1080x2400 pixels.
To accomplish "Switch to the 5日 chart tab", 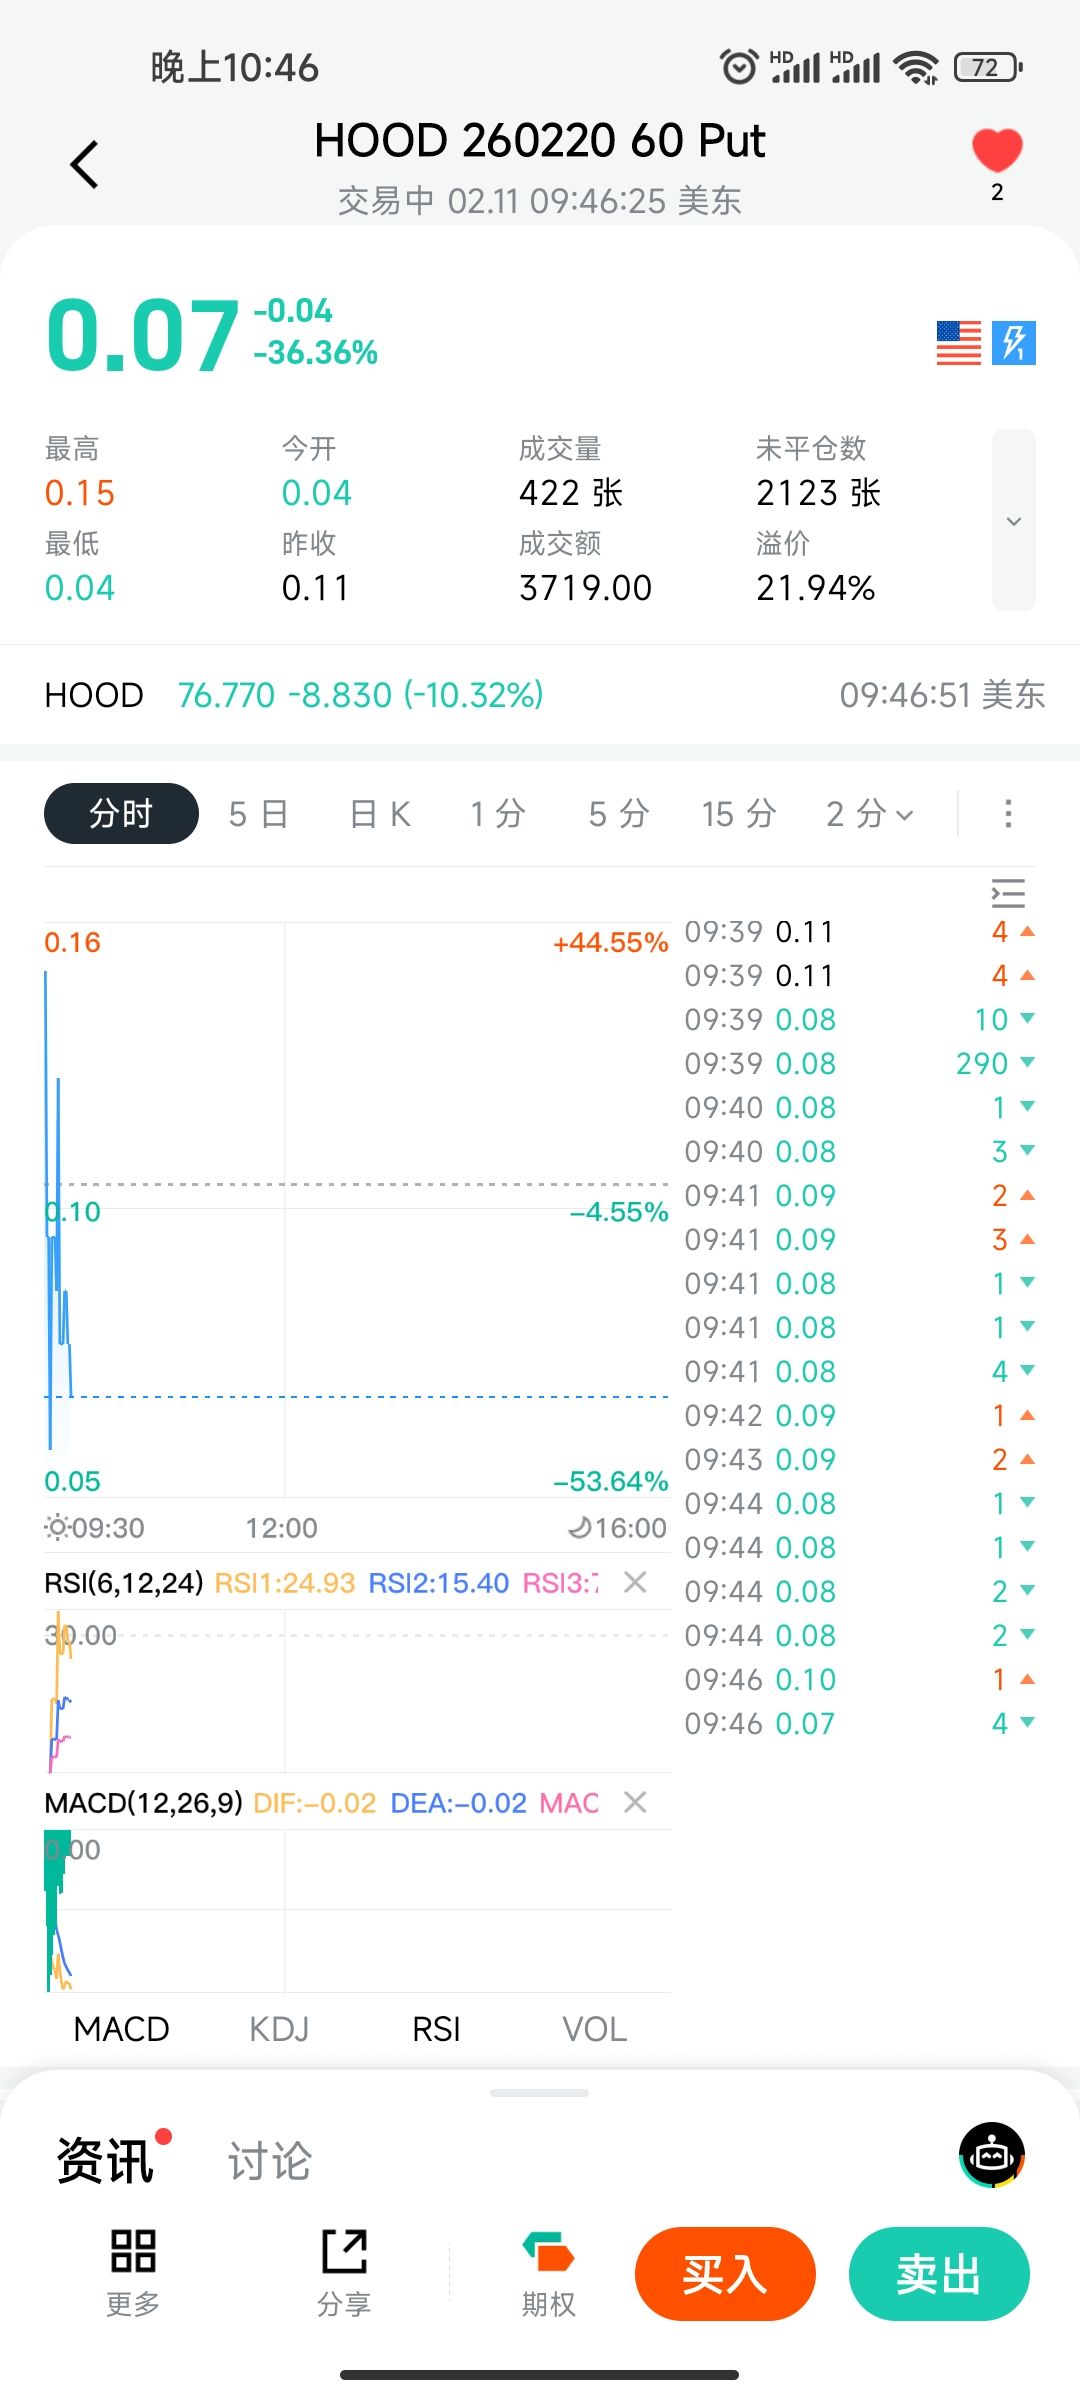I will point(258,814).
